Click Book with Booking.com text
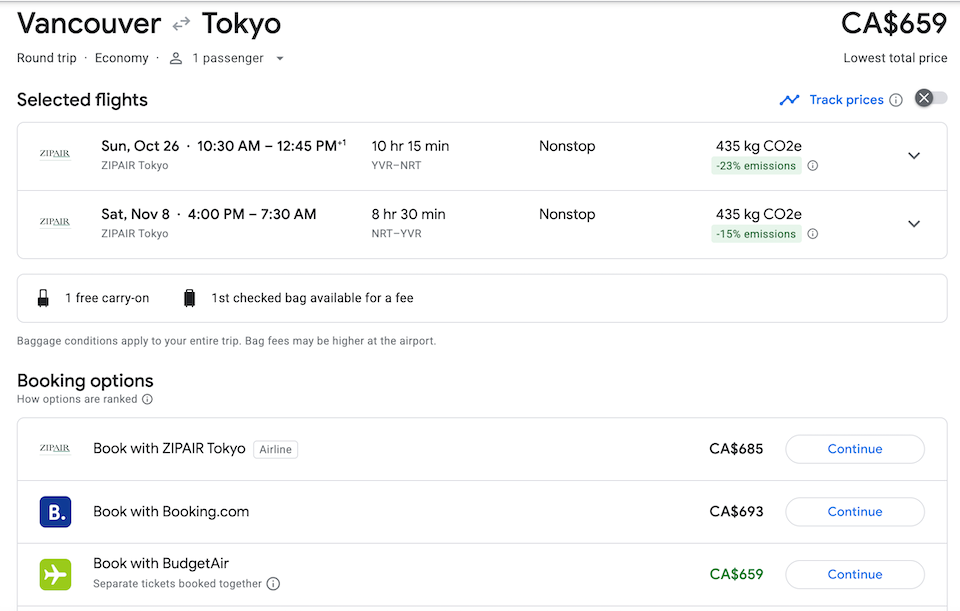The height and width of the screenshot is (611, 960). click(171, 511)
